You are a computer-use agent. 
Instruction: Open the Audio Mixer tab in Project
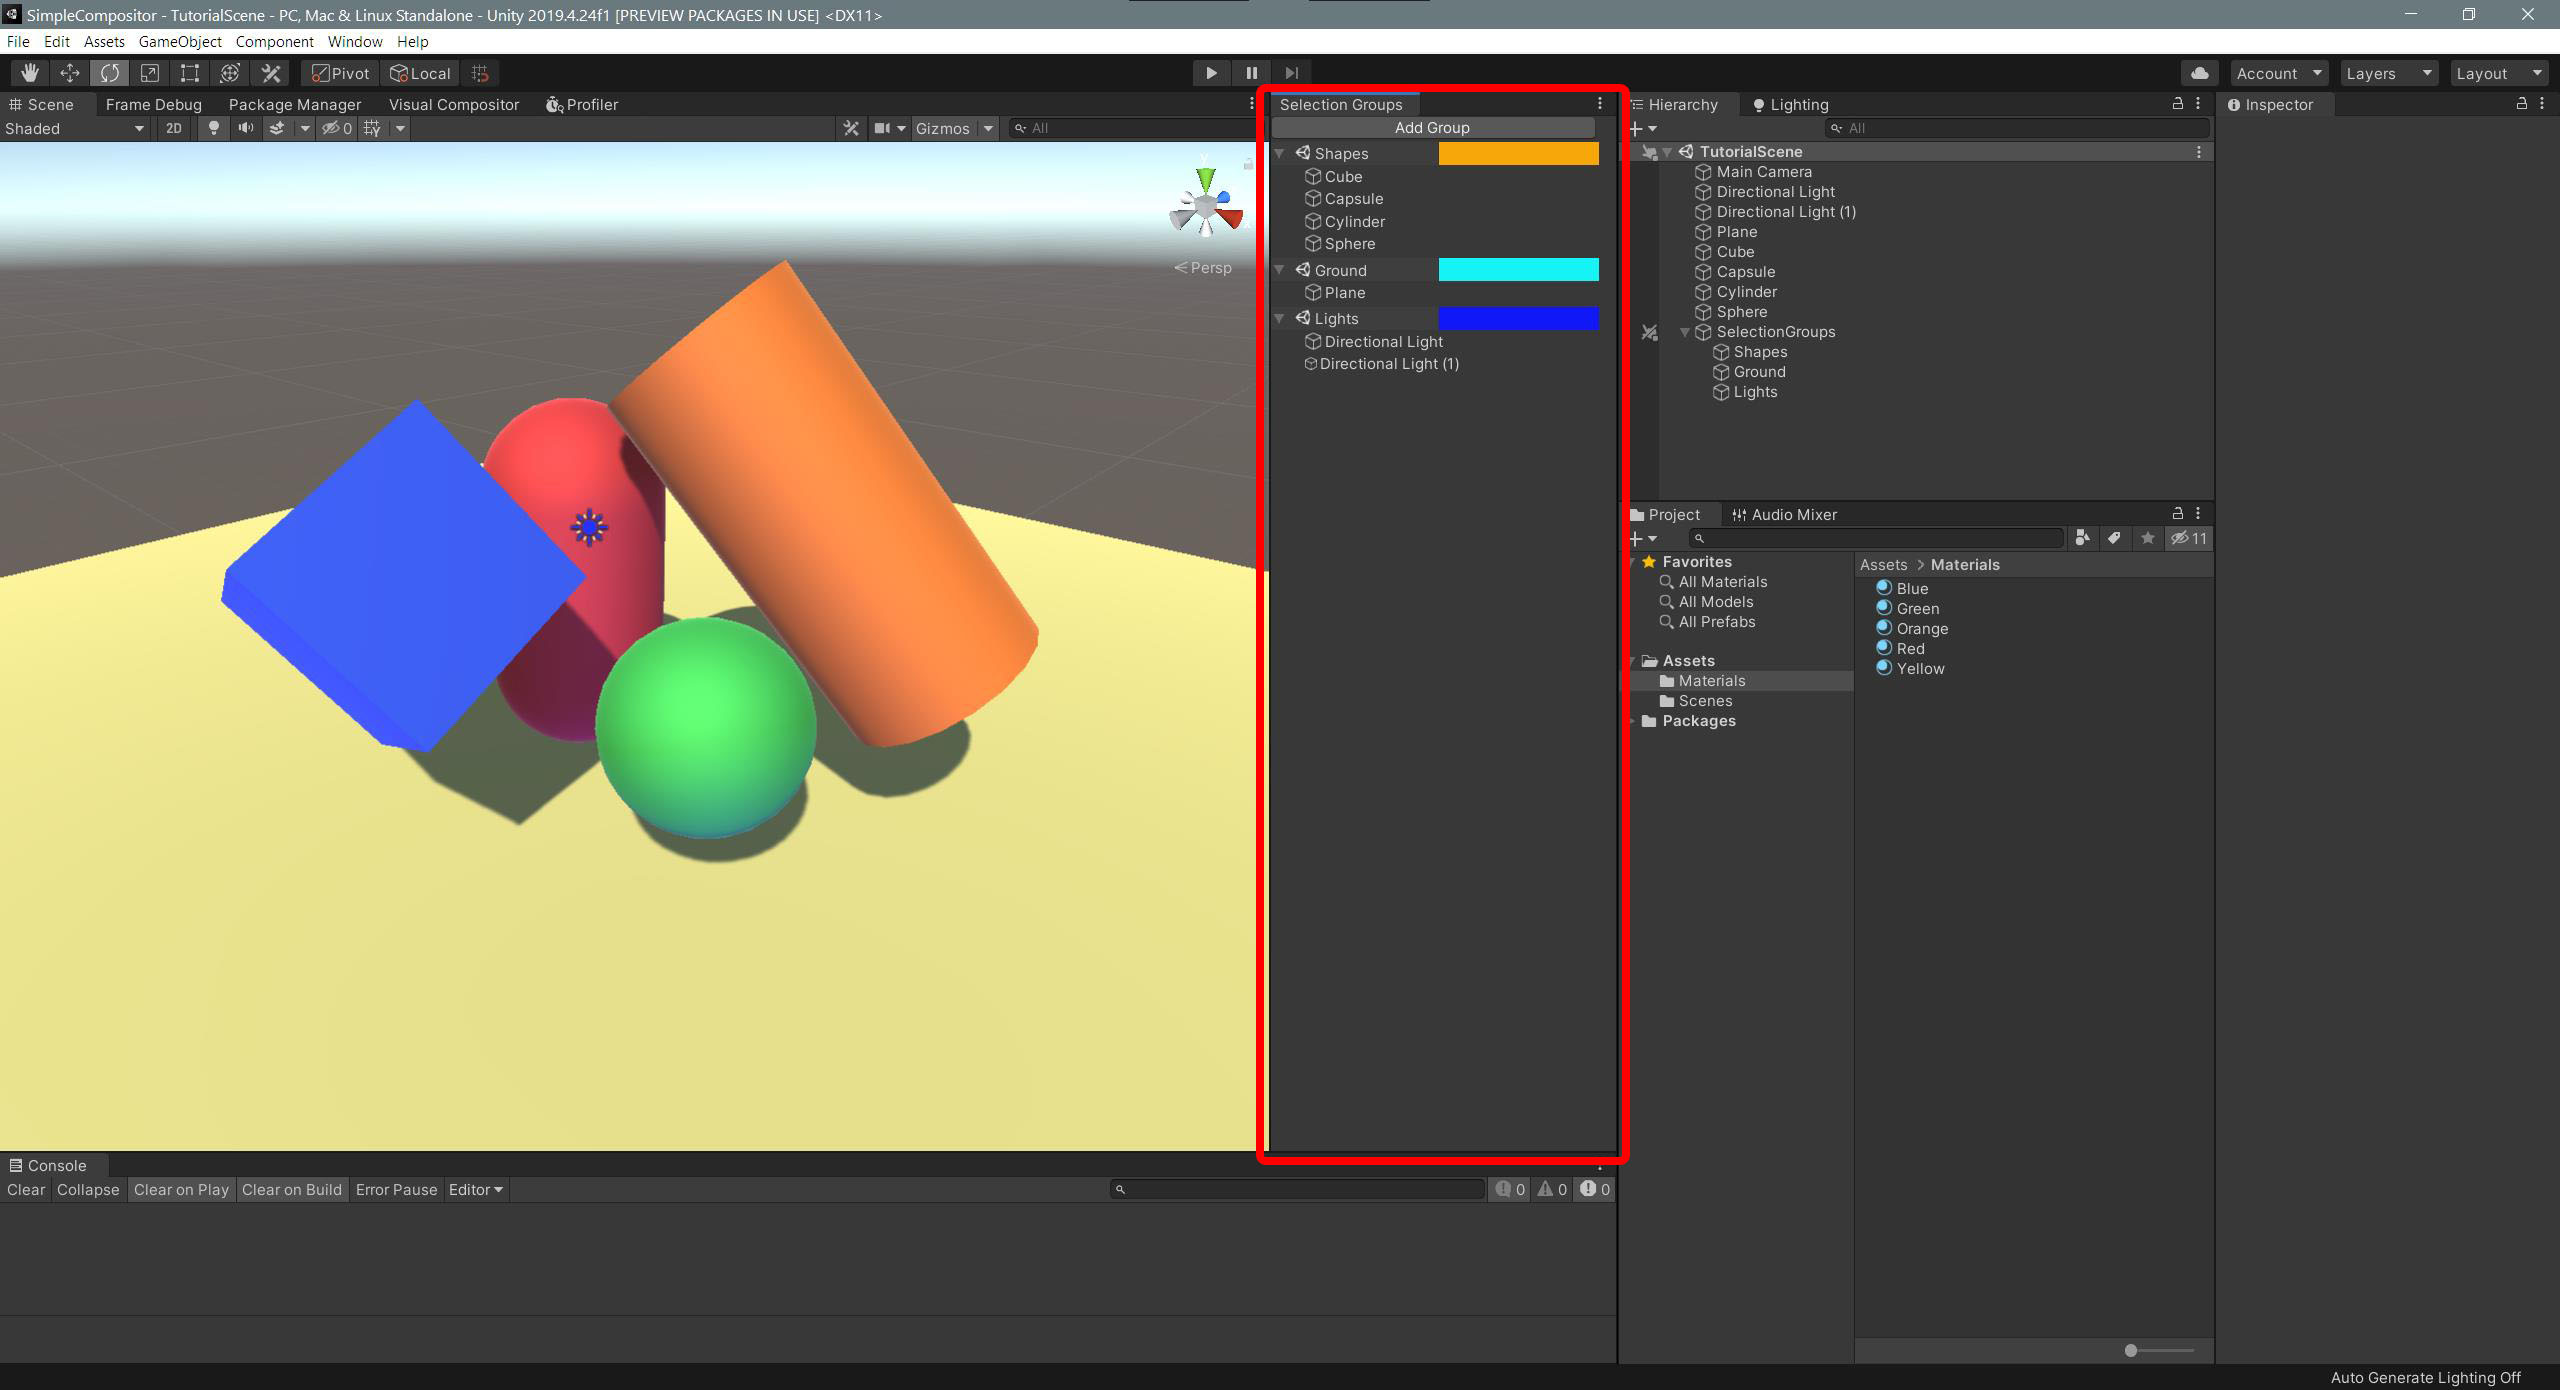point(1788,514)
